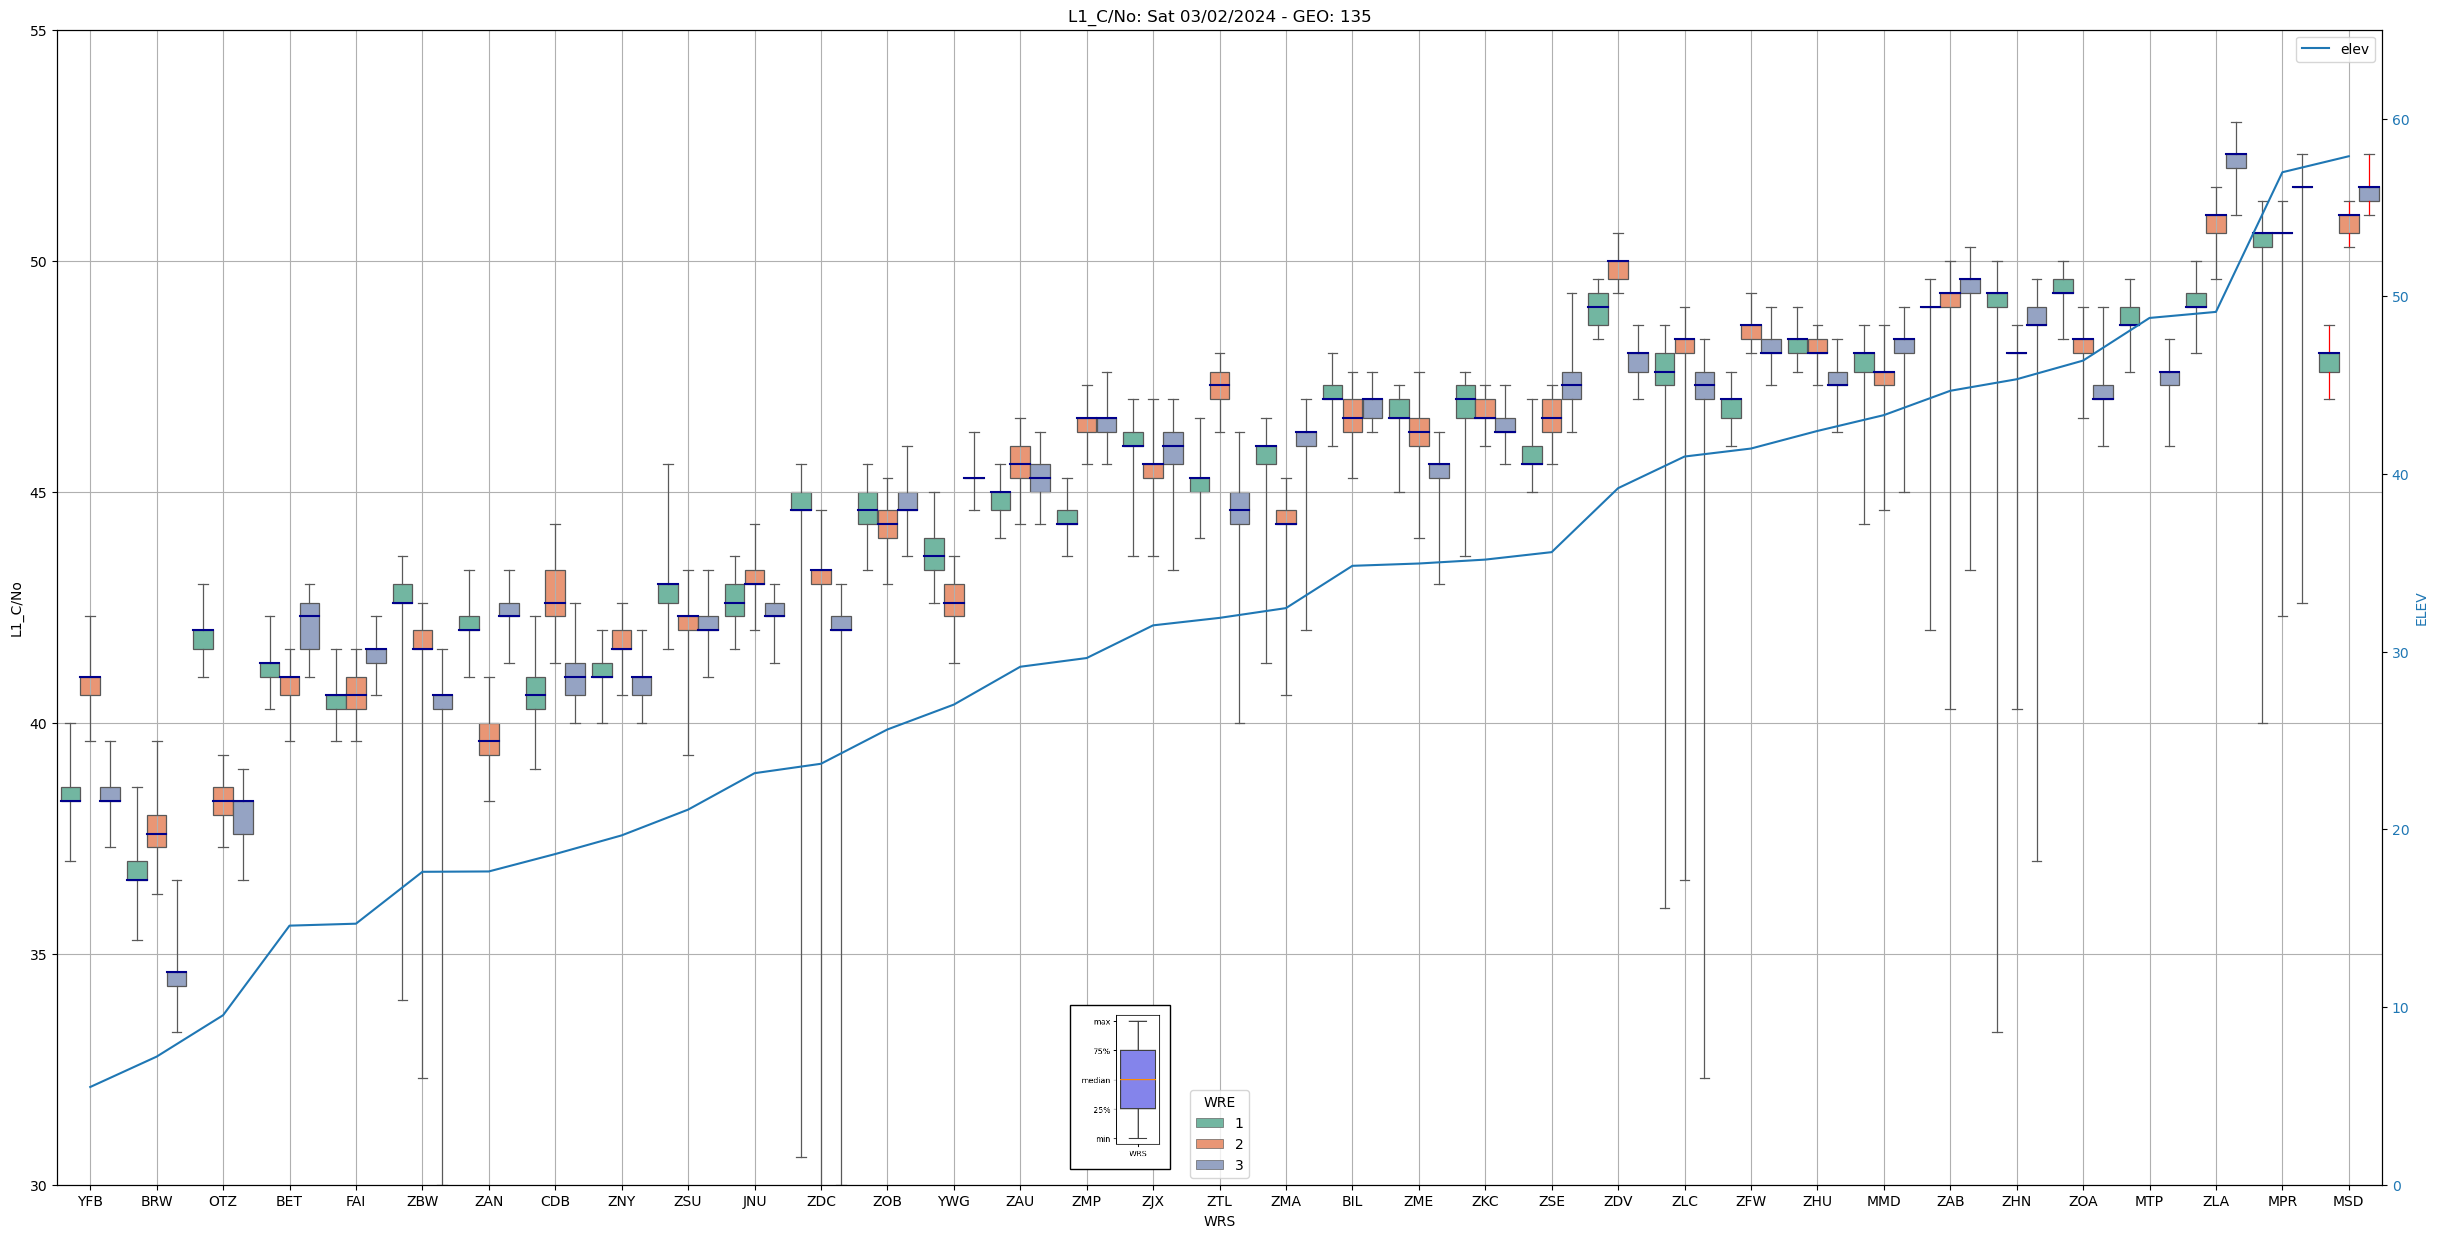Viewport: 2439px width, 1238px height.
Task: Click the BRW blue-gray box near 34.5
Action: [x=177, y=978]
